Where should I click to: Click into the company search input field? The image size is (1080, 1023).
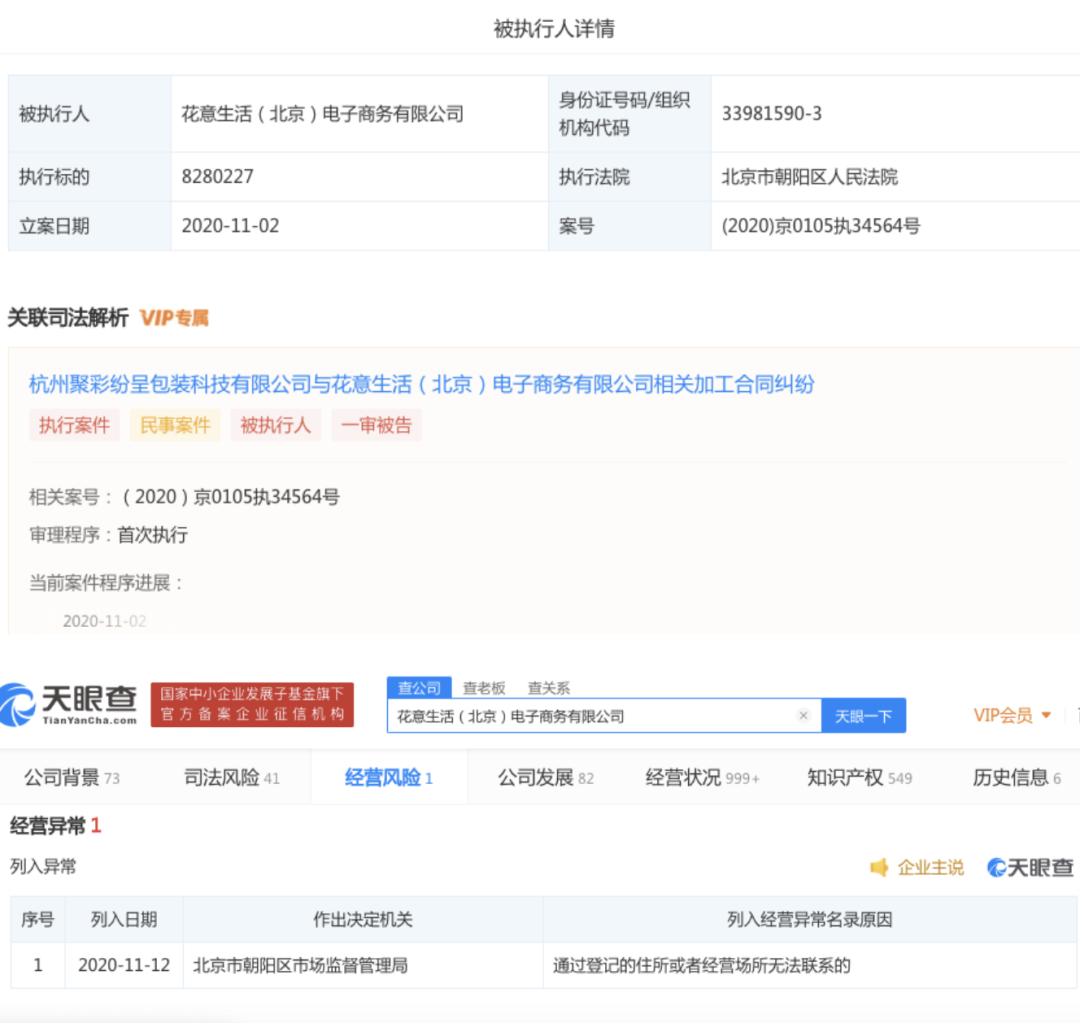point(590,716)
